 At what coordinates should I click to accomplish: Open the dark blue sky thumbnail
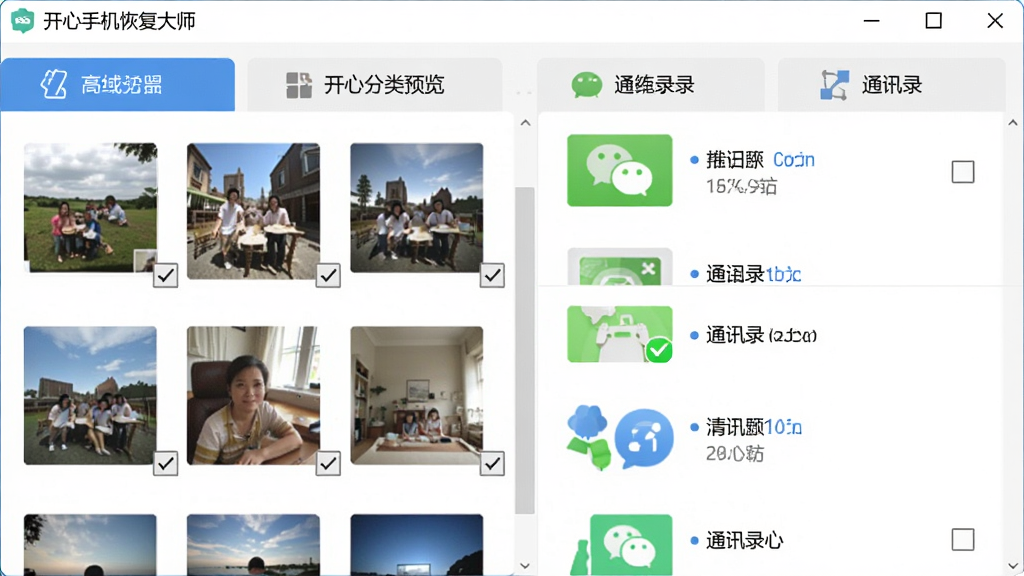(x=417, y=545)
